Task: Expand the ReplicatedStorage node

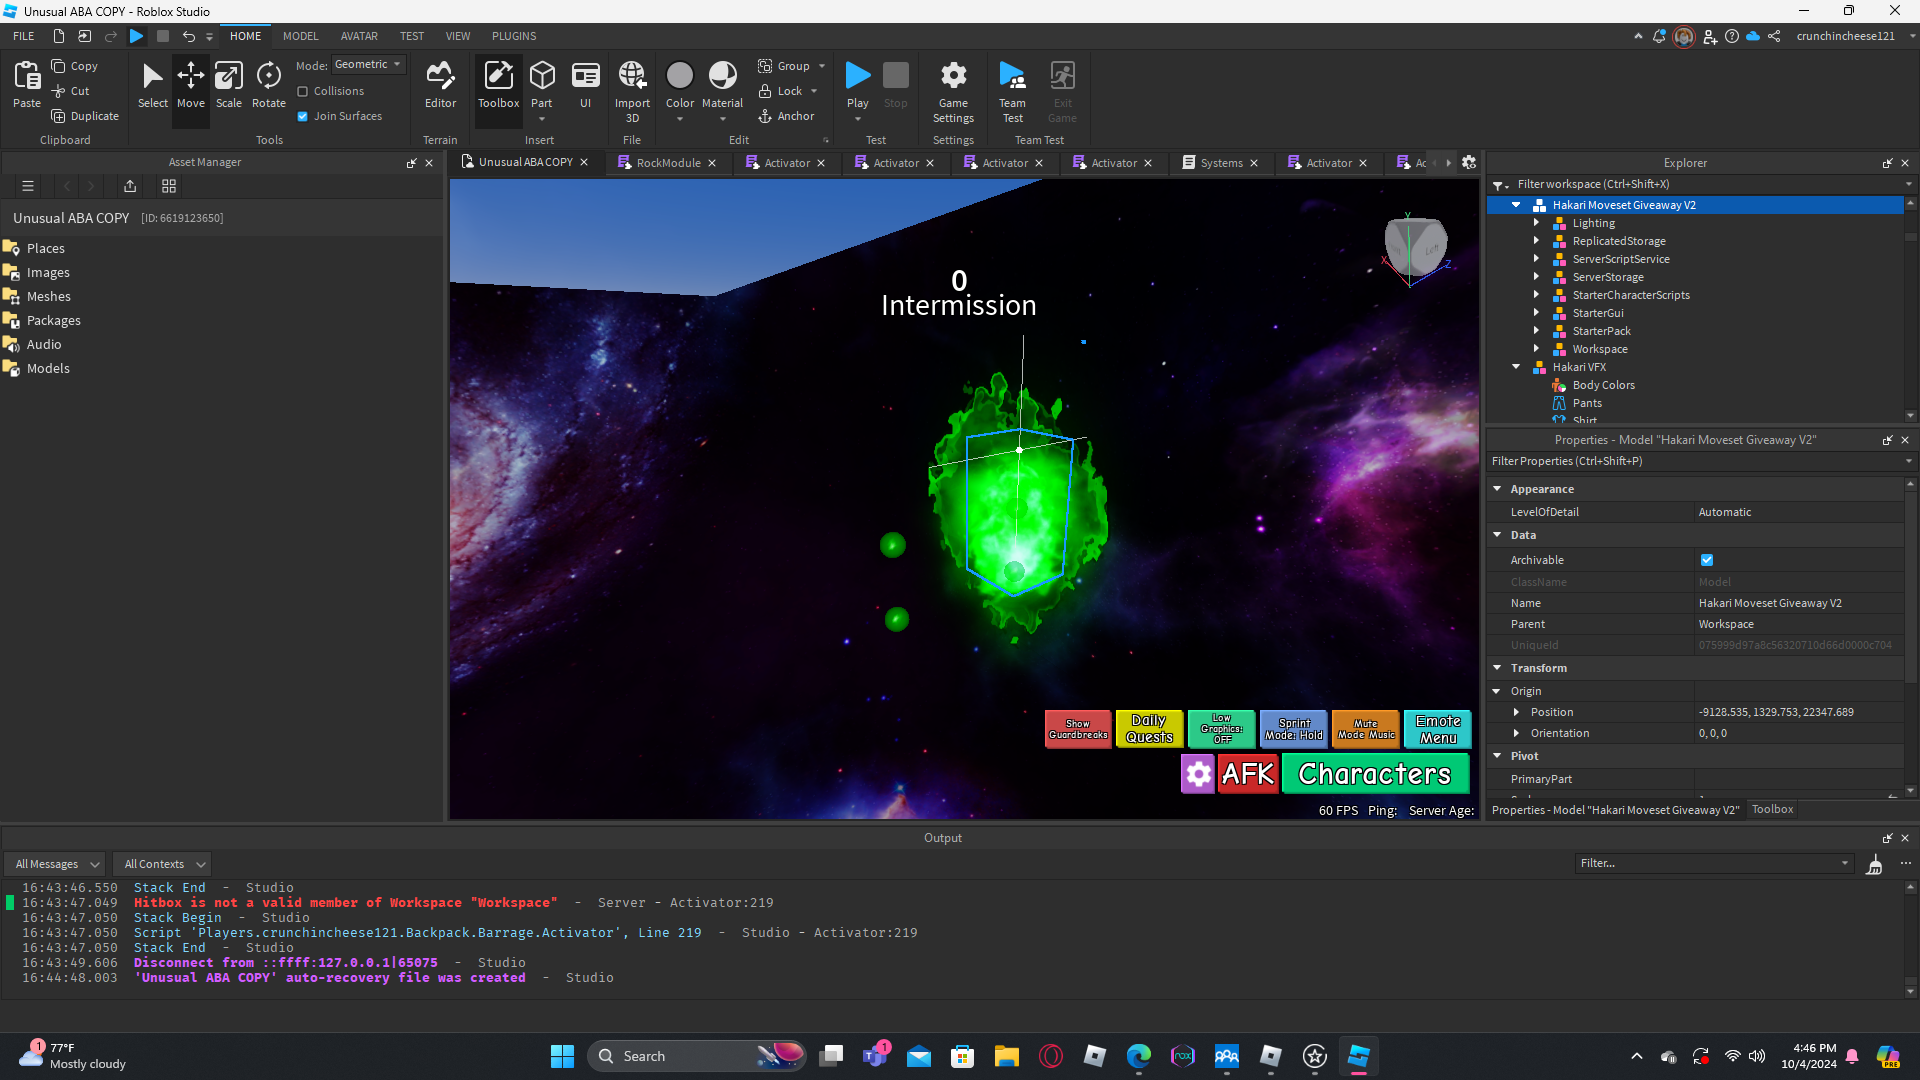Action: tap(1536, 241)
